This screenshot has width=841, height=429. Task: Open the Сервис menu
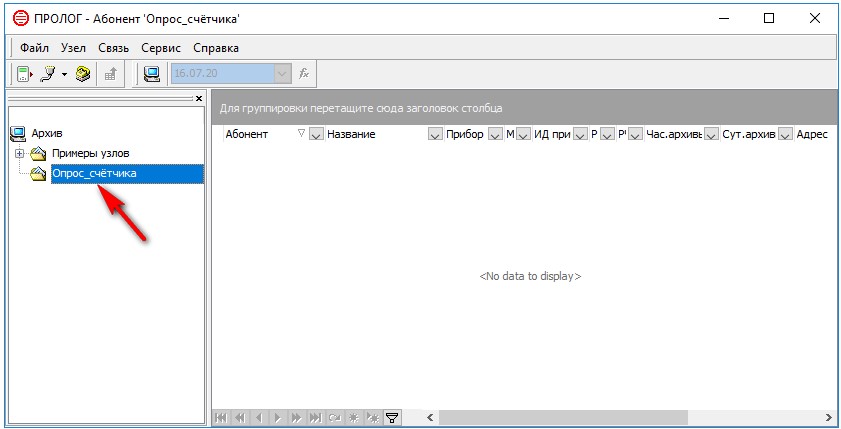tap(161, 47)
